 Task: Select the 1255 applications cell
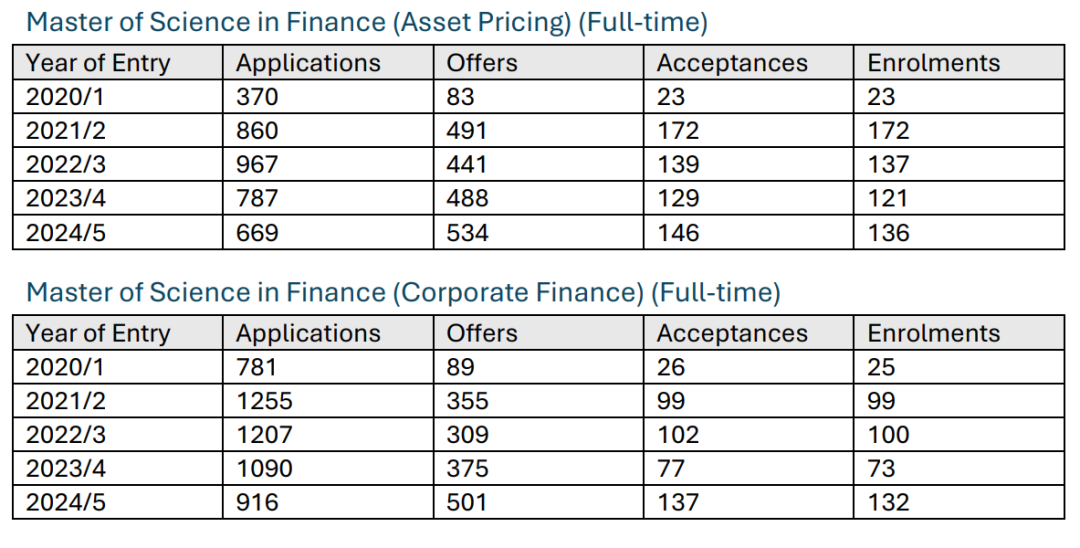(328, 401)
